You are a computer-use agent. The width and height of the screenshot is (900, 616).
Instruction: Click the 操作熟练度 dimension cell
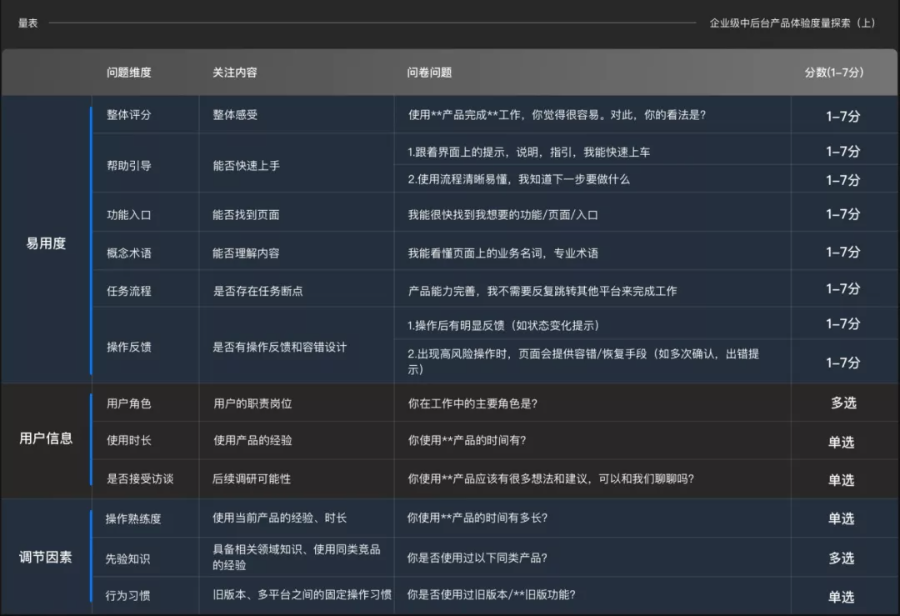click(x=133, y=518)
